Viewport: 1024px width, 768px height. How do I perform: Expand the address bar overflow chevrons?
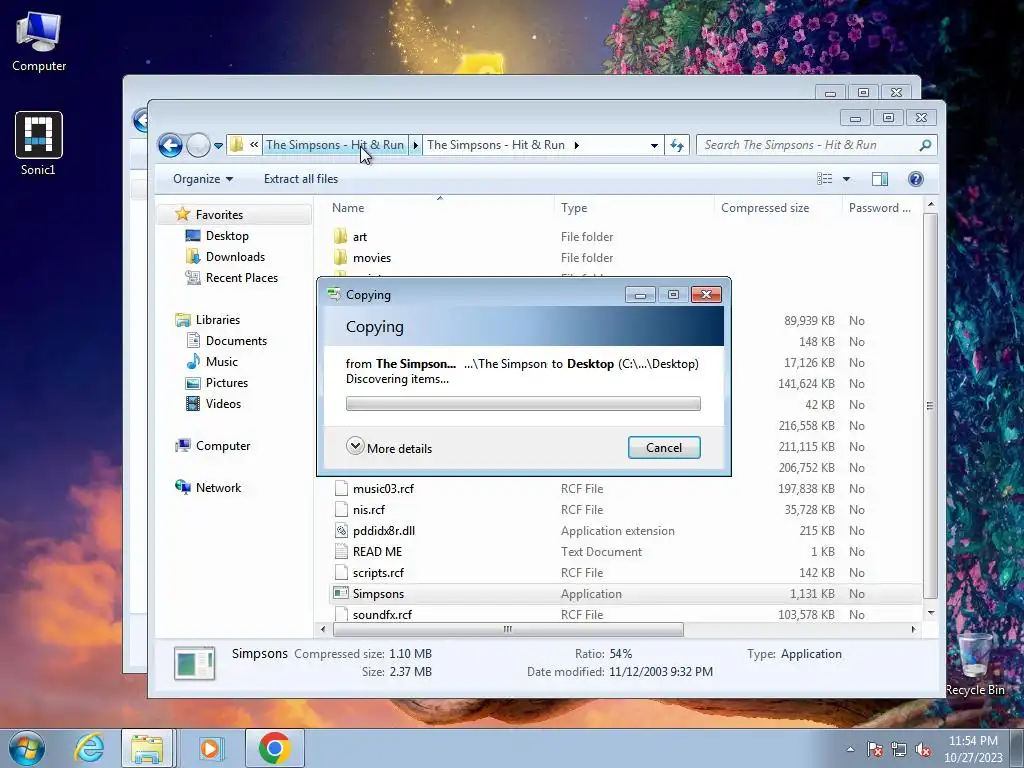pyautogui.click(x=254, y=145)
